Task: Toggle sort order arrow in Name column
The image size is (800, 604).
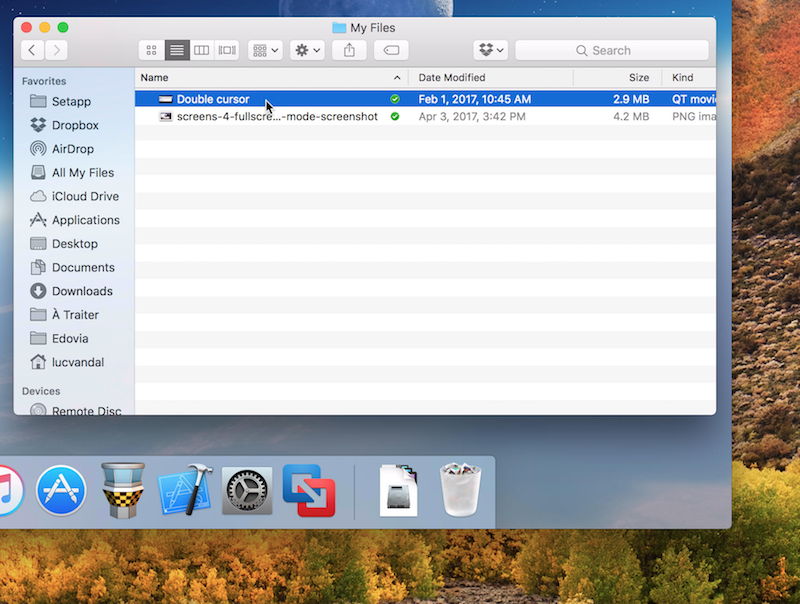Action: [397, 78]
